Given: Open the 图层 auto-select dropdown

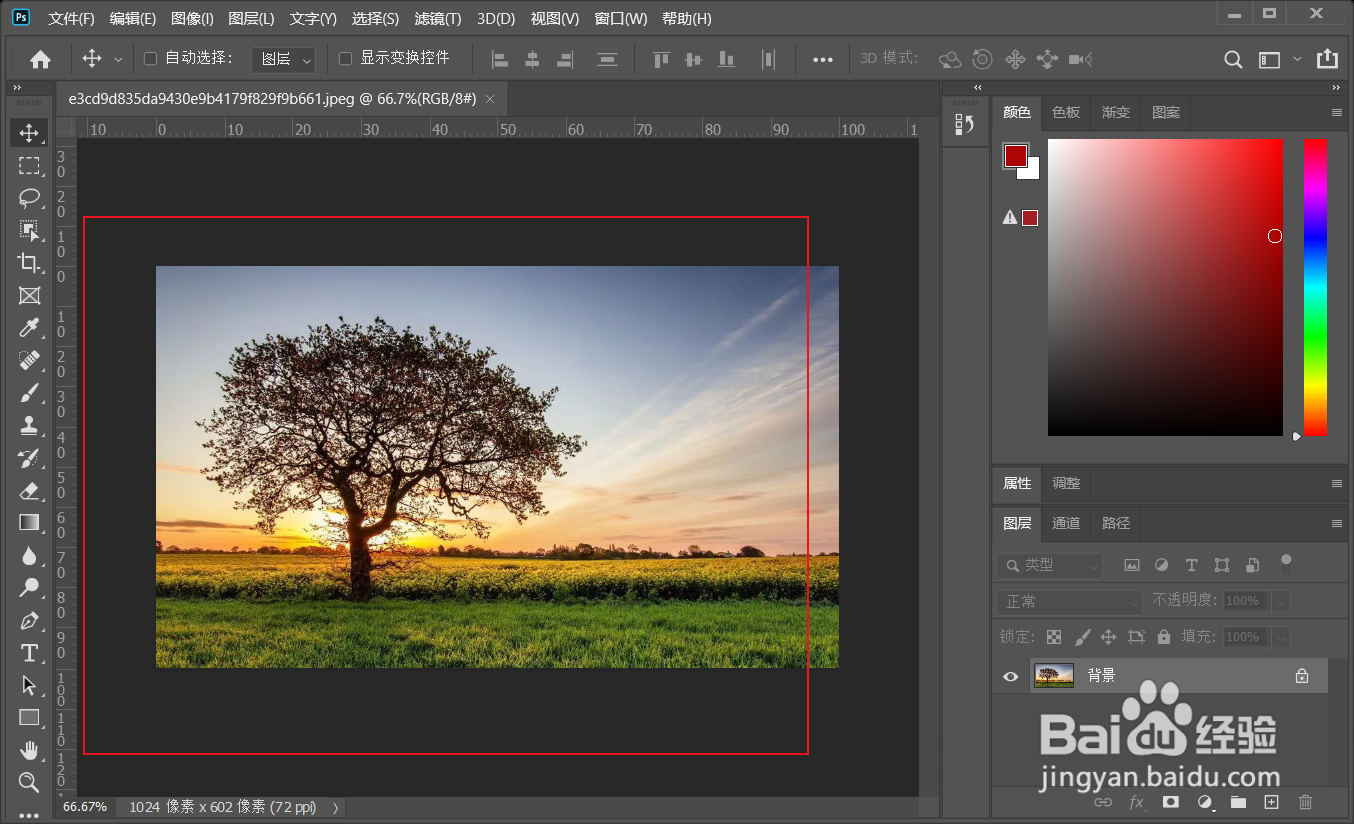Looking at the screenshot, I should (x=284, y=60).
